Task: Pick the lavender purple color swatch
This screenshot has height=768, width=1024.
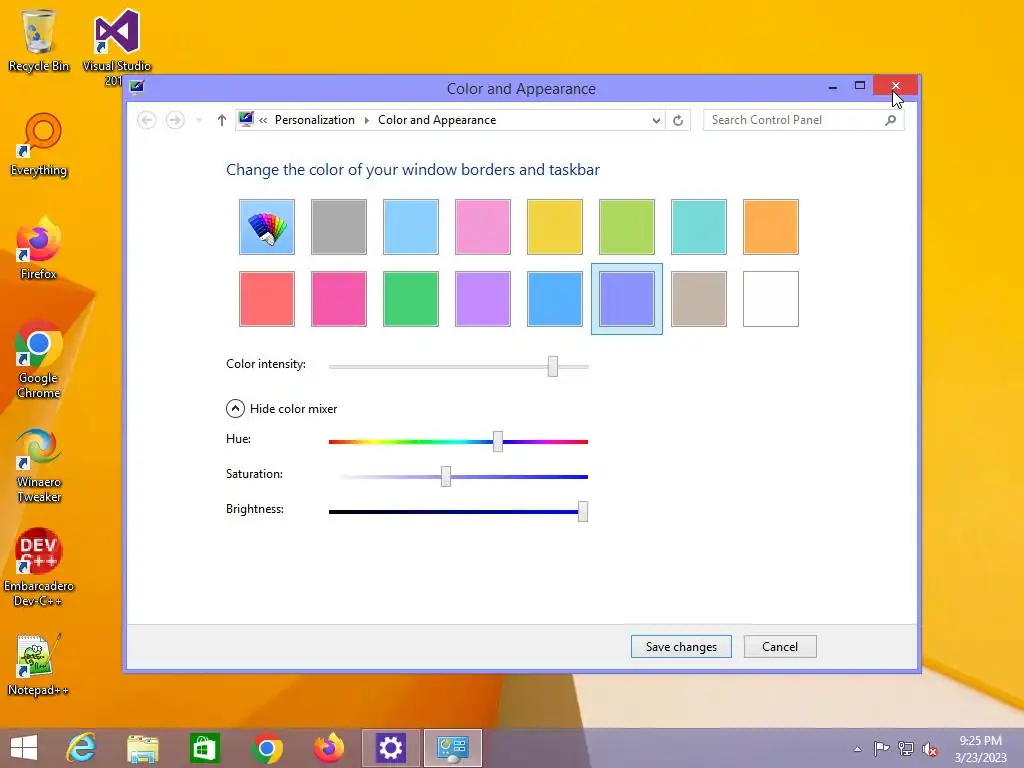Action: point(483,298)
